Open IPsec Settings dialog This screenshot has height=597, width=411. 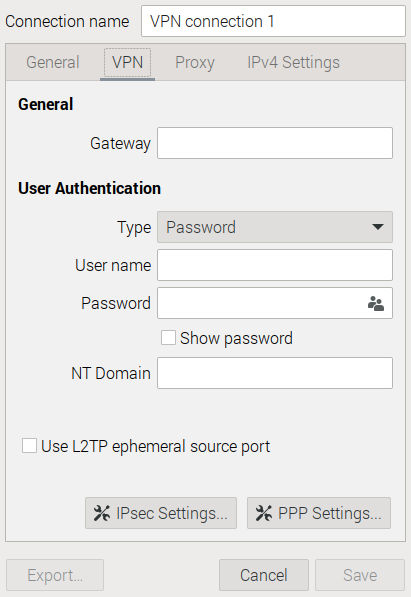[x=161, y=513]
